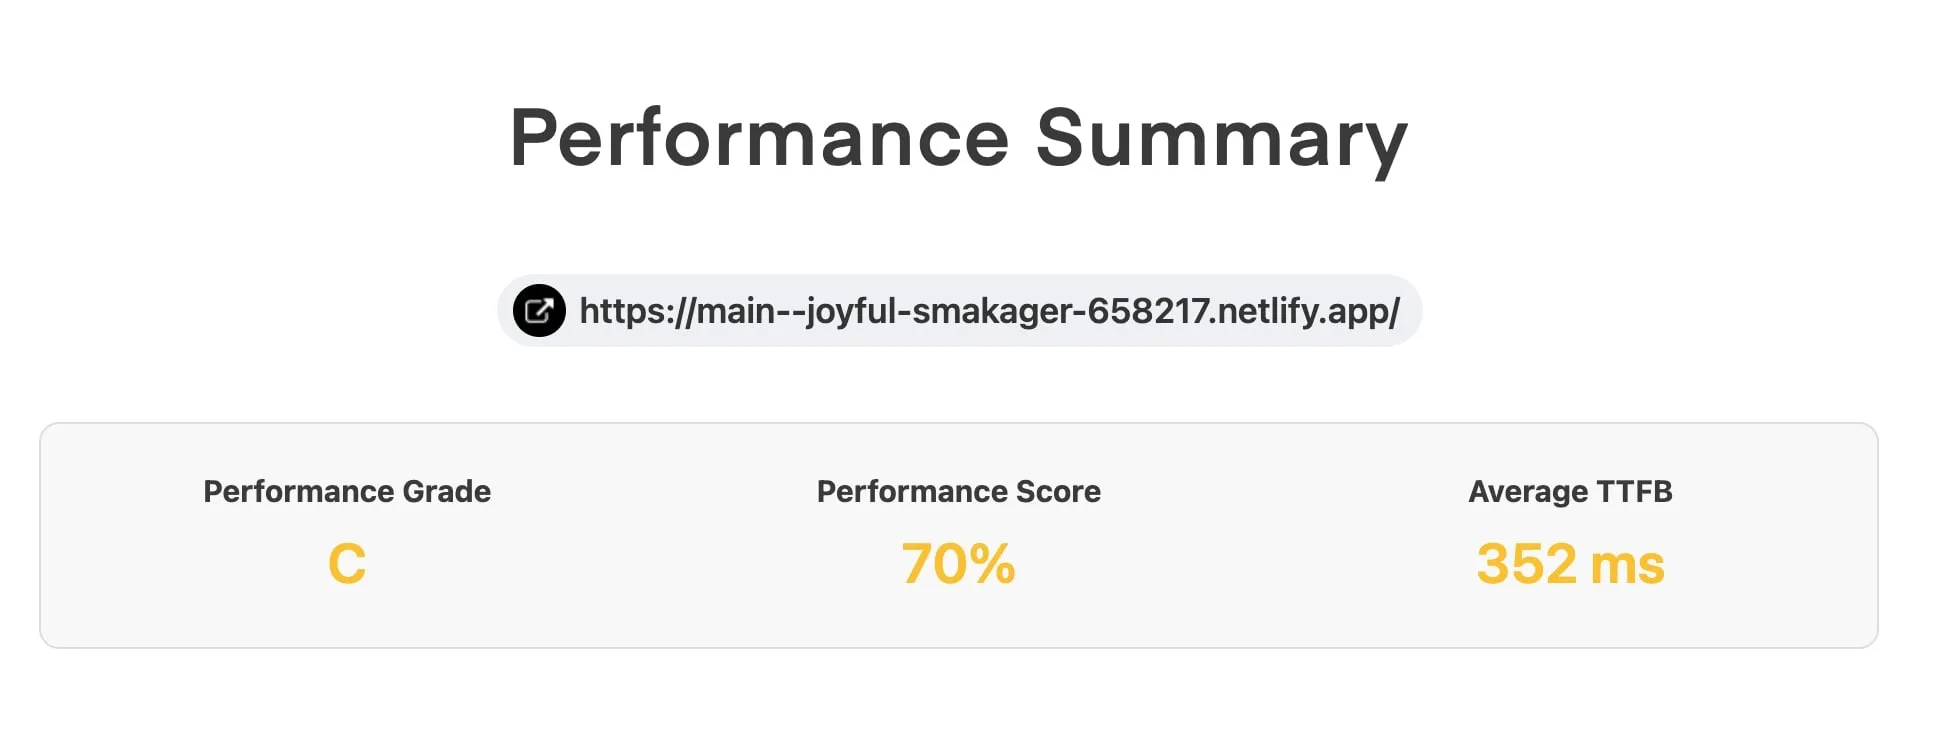This screenshot has width=1944, height=742.
Task: Click the yellow score percentage indicator
Action: click(x=957, y=565)
